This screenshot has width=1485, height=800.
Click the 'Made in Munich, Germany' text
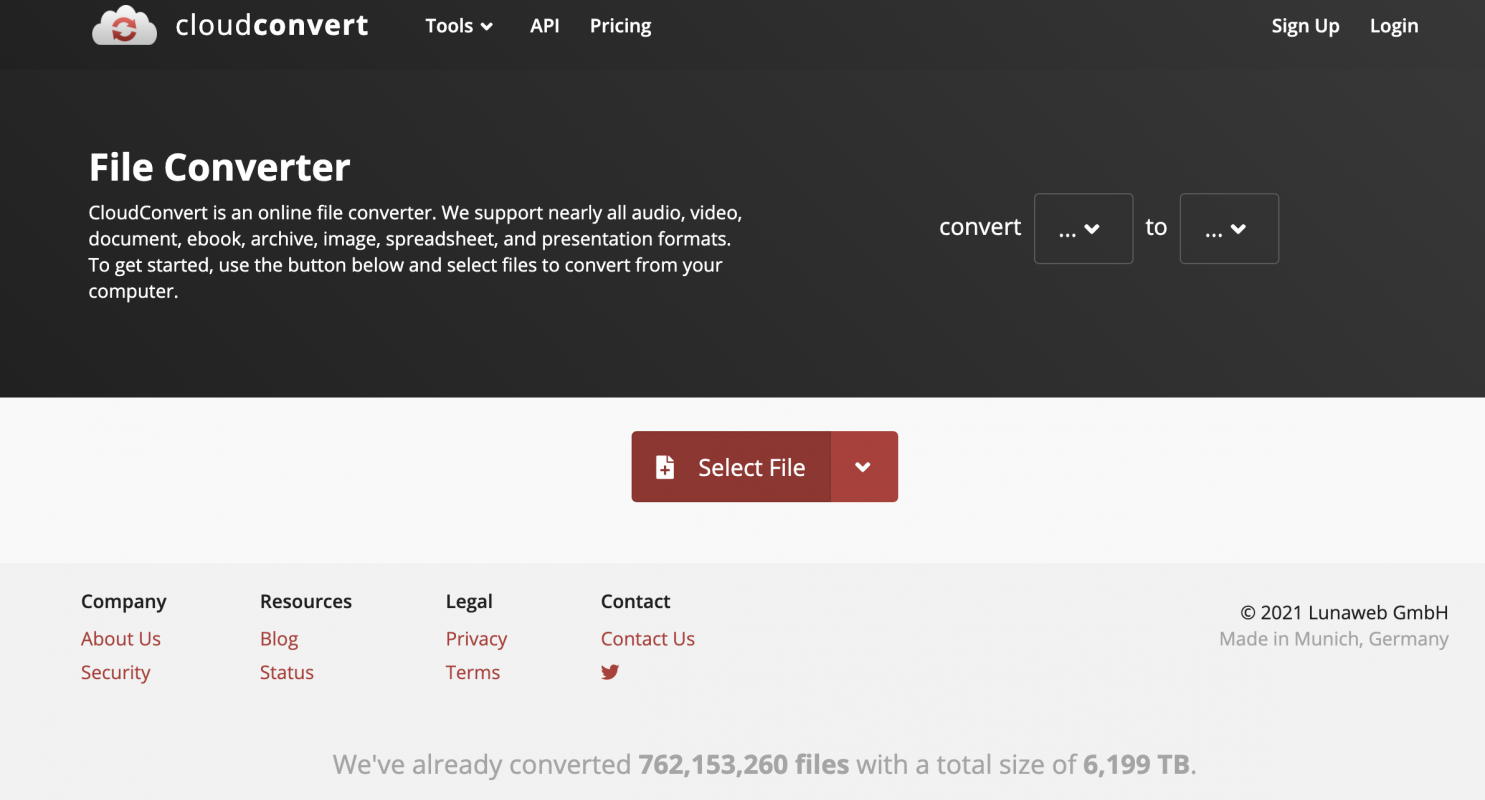pyautogui.click(x=1334, y=638)
